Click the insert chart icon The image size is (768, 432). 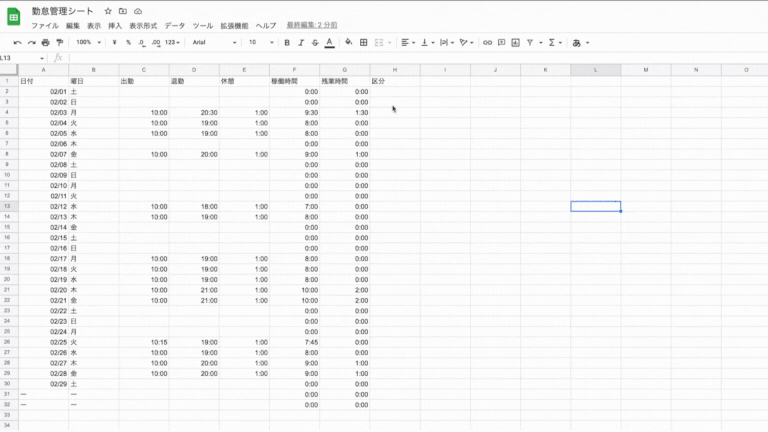coord(515,43)
